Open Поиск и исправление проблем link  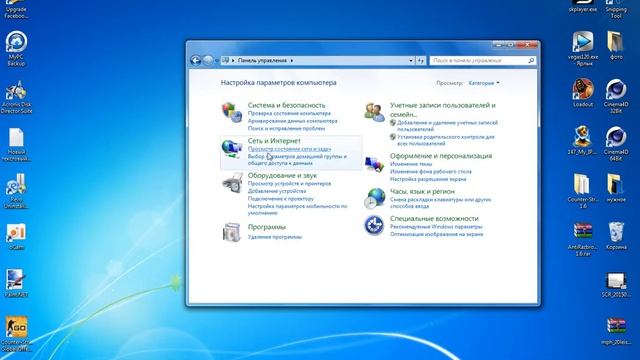point(287,128)
